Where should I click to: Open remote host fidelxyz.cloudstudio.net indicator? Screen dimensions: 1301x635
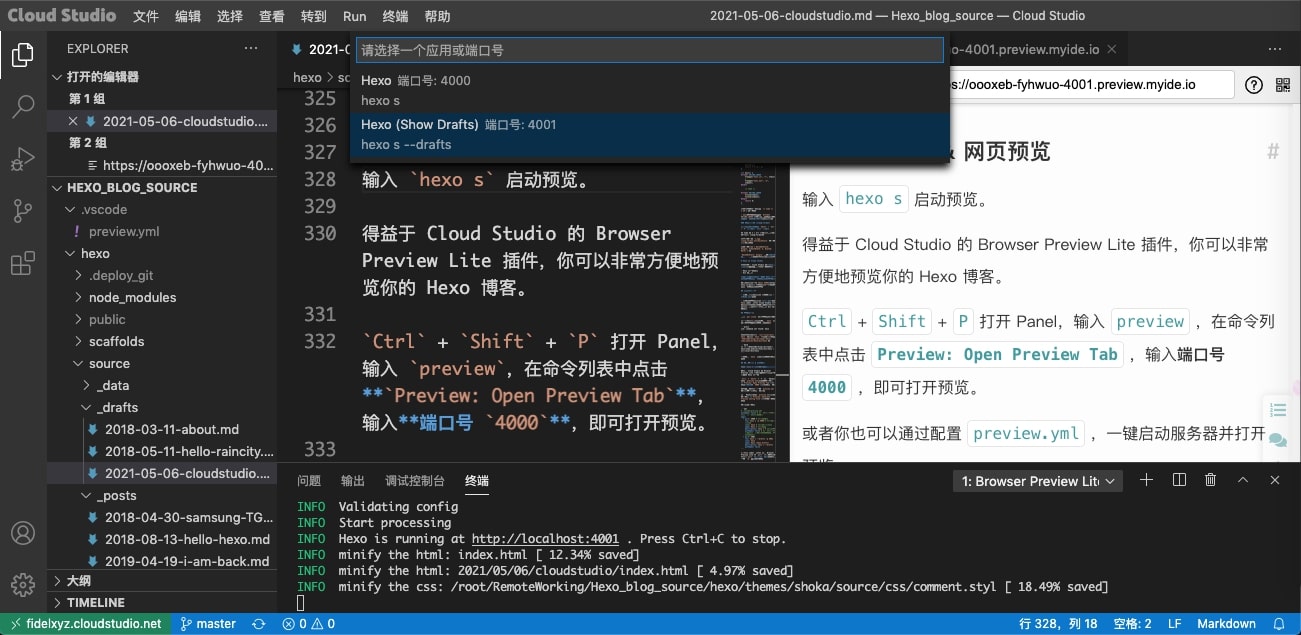[86, 624]
